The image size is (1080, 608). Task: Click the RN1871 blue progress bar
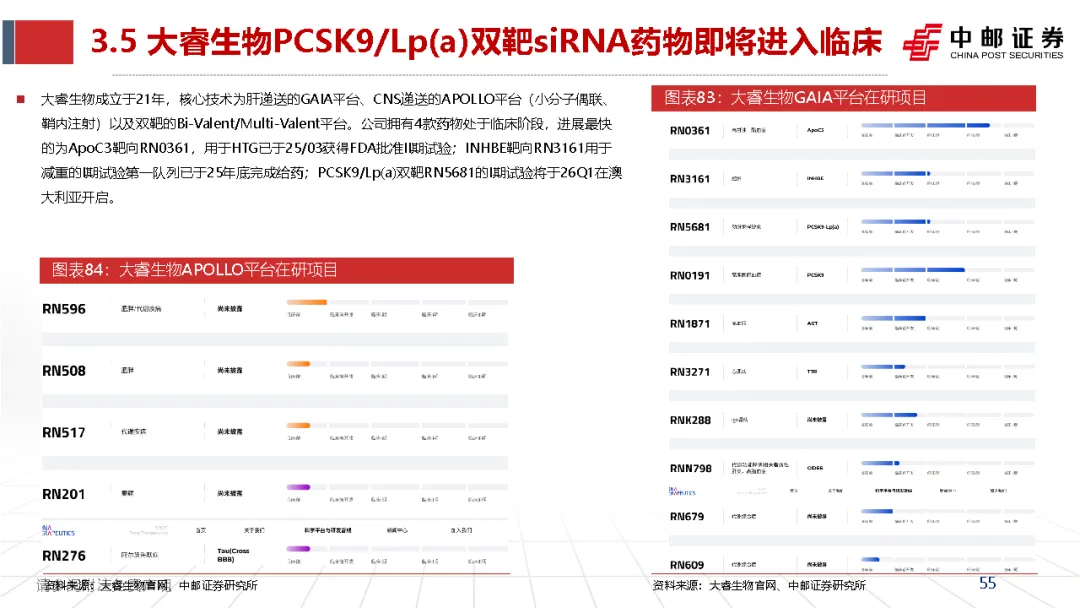click(893, 318)
